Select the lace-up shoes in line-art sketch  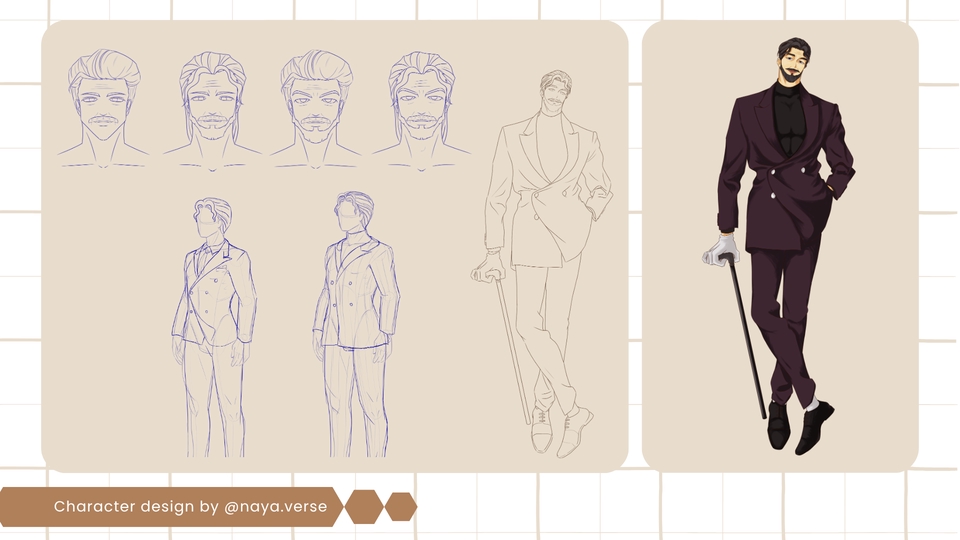click(x=560, y=430)
